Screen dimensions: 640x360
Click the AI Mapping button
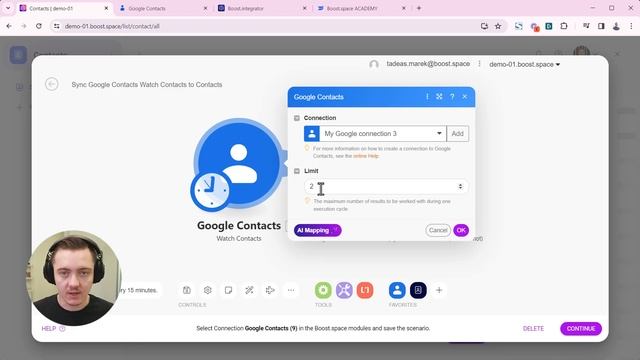pos(318,230)
